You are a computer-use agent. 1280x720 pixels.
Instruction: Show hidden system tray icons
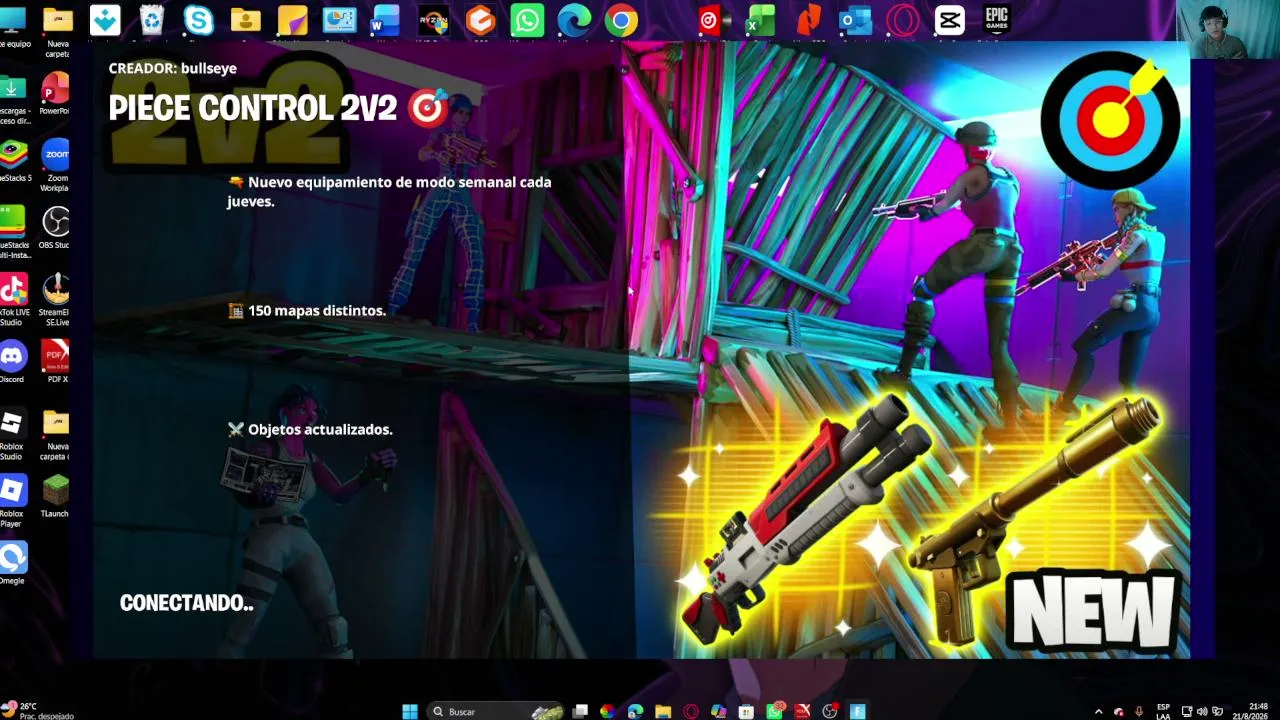pos(1098,712)
